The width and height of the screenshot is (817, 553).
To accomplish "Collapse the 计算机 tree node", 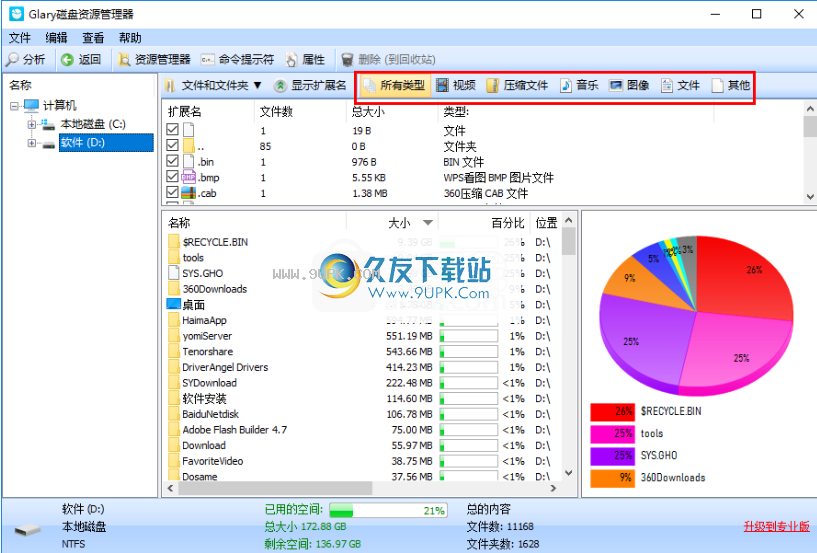I will tap(15, 106).
